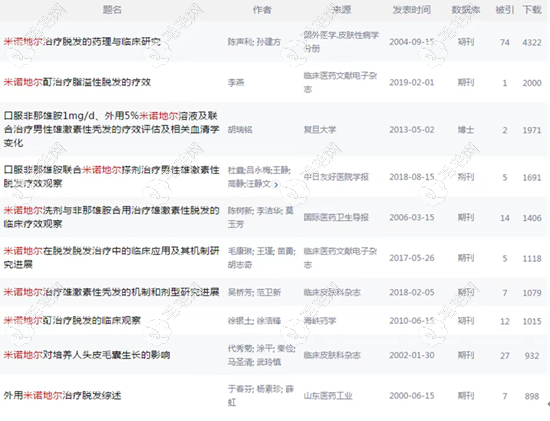Select date 2013-05-02
Screen dimensions: 550x421
[412, 130]
